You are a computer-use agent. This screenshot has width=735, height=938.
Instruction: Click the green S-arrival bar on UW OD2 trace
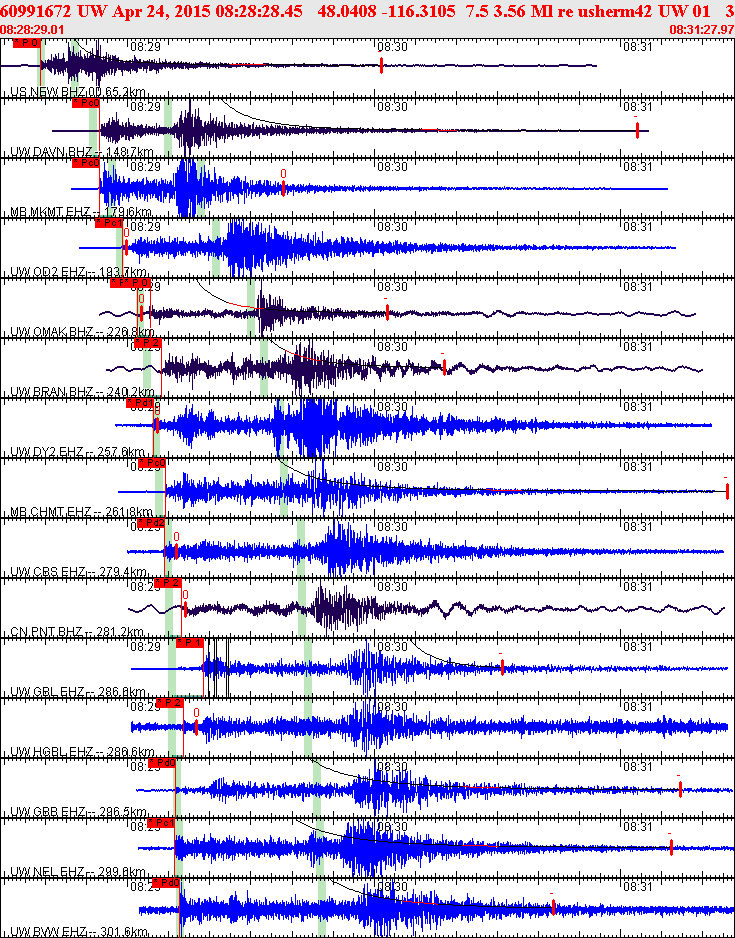pyautogui.click(x=216, y=248)
